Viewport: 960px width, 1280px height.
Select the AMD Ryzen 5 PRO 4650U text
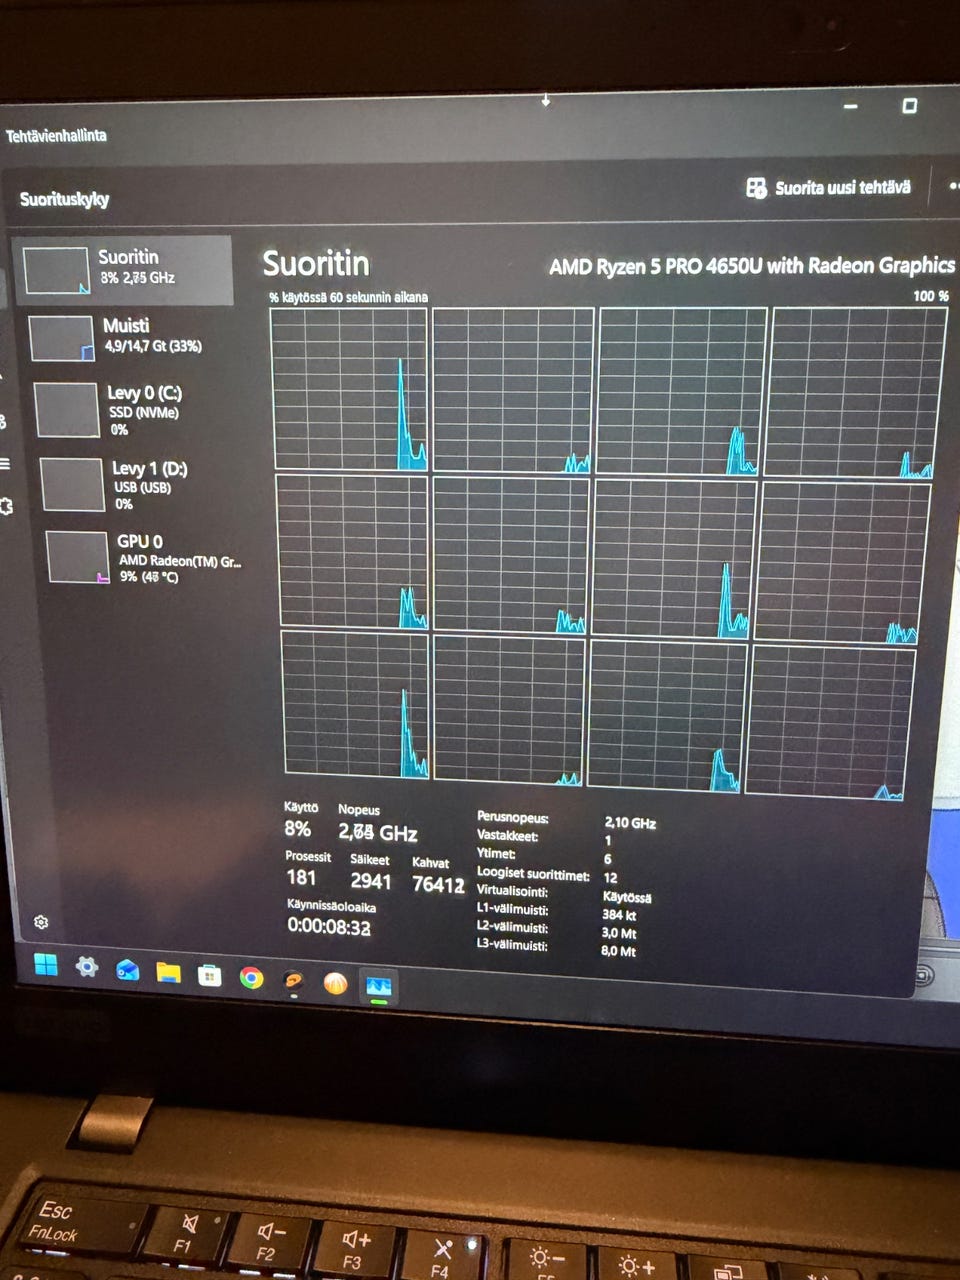point(752,266)
